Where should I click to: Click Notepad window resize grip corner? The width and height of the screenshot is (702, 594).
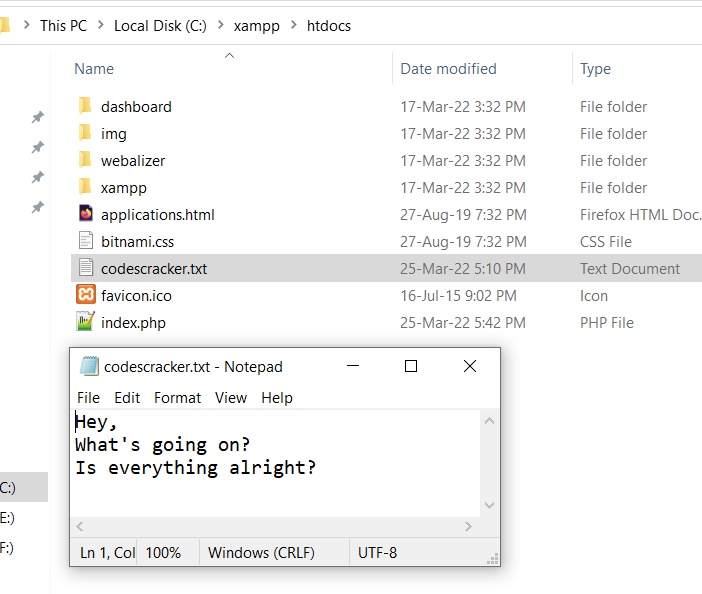[493, 559]
